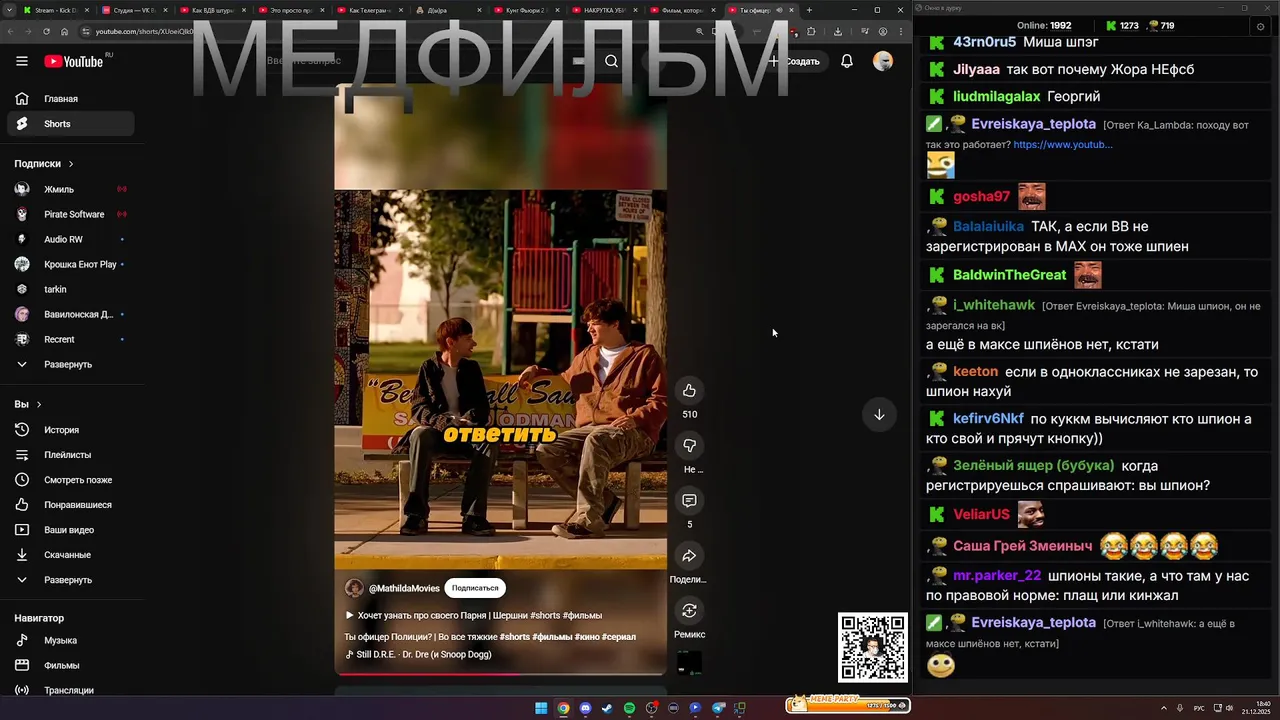1280x720 pixels.
Task: Open Ваши видео in the sidebar
Action: [x=70, y=530]
